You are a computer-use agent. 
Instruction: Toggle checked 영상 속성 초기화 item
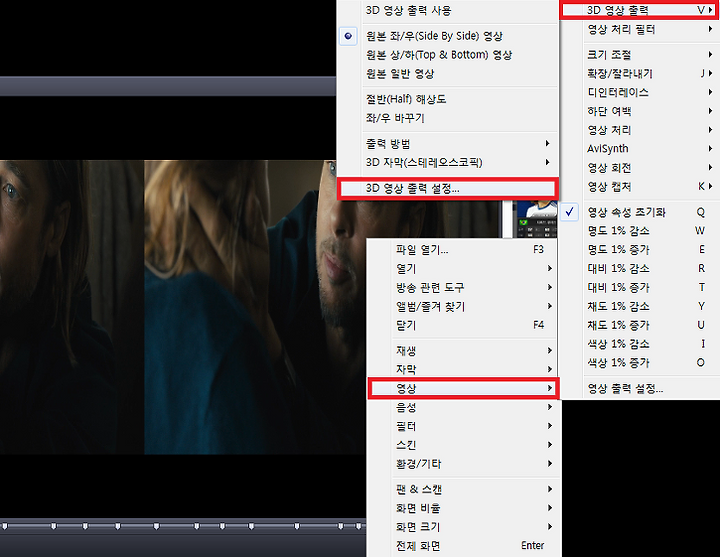640,212
